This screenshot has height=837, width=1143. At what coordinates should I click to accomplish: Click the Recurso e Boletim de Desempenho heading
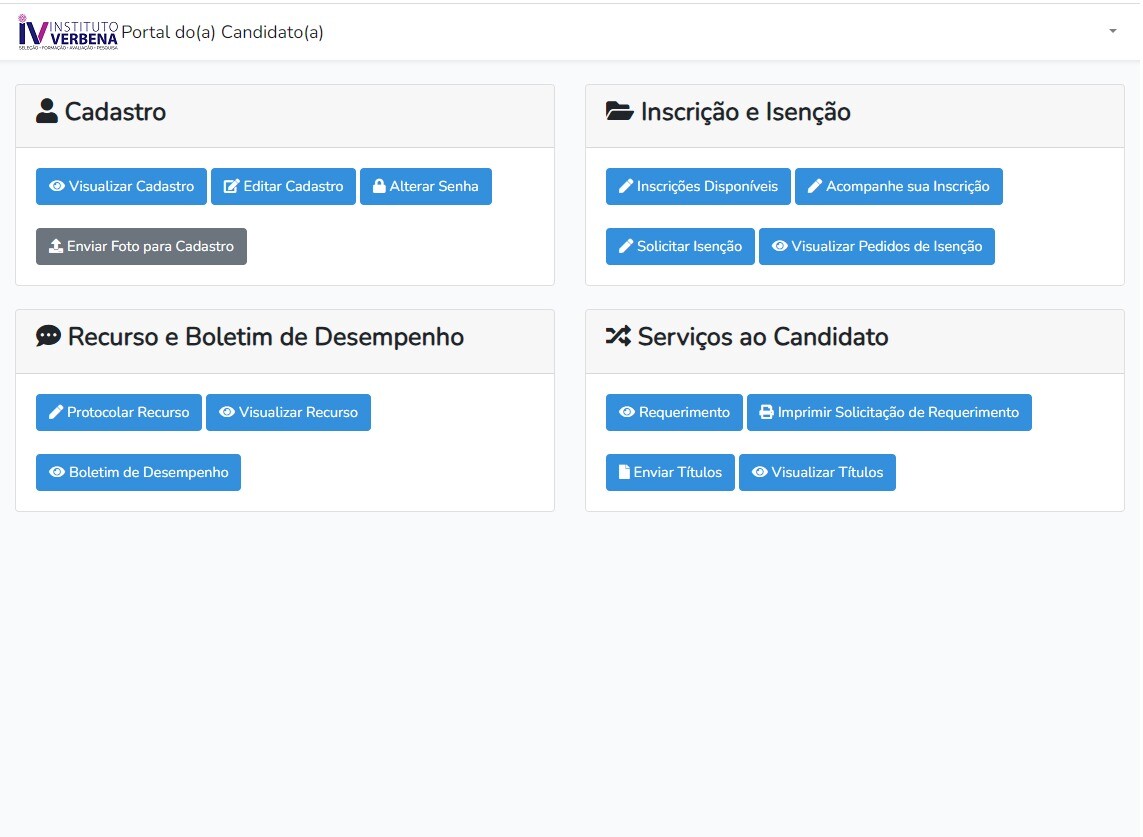[266, 337]
